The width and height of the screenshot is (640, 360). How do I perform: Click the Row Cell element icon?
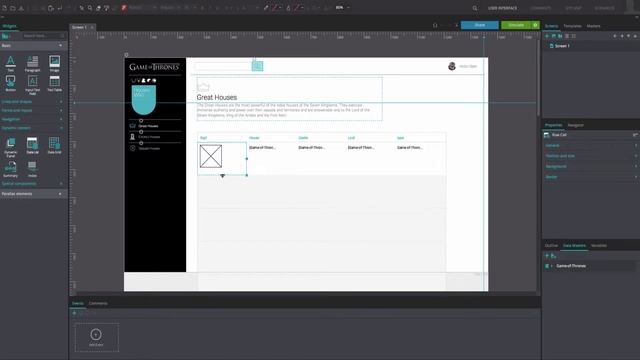(547, 135)
